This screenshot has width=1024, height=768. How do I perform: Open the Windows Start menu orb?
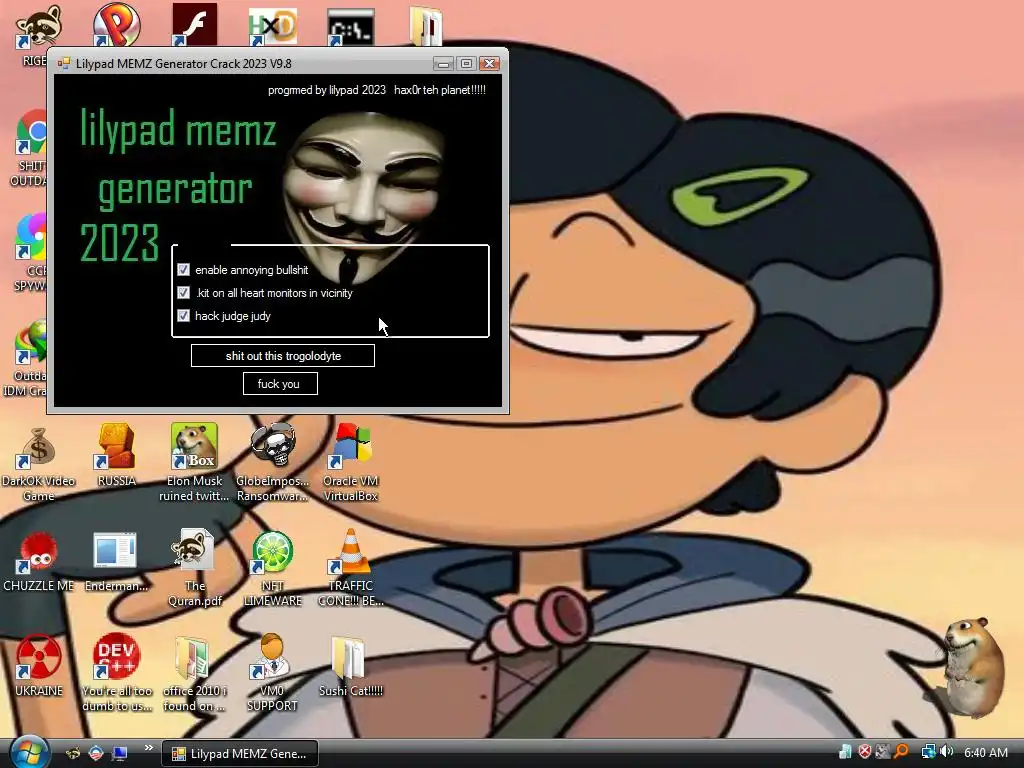tap(30, 752)
